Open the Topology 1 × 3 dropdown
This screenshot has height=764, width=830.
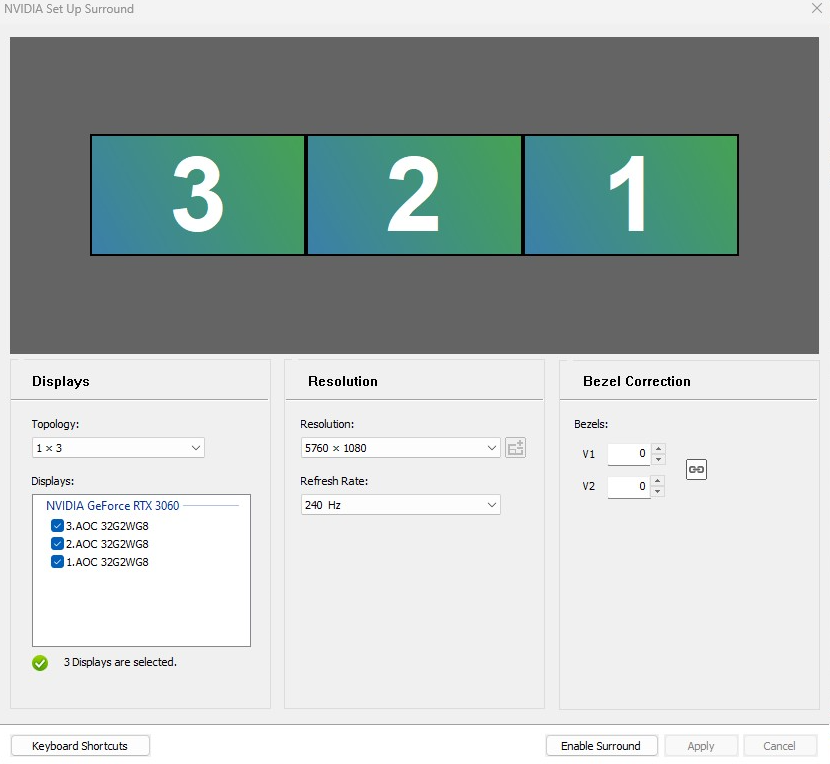(118, 448)
